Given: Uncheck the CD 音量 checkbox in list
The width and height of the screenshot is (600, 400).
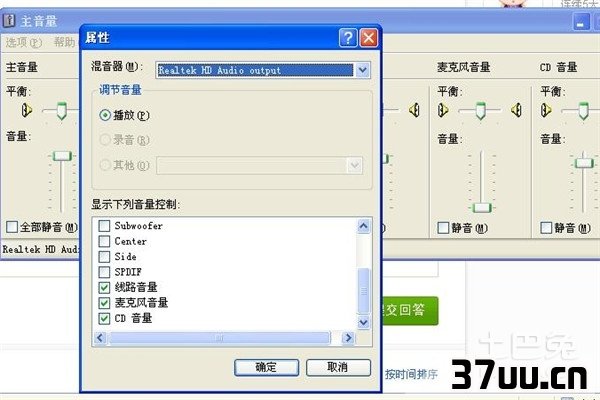Looking at the screenshot, I should pos(104,318).
